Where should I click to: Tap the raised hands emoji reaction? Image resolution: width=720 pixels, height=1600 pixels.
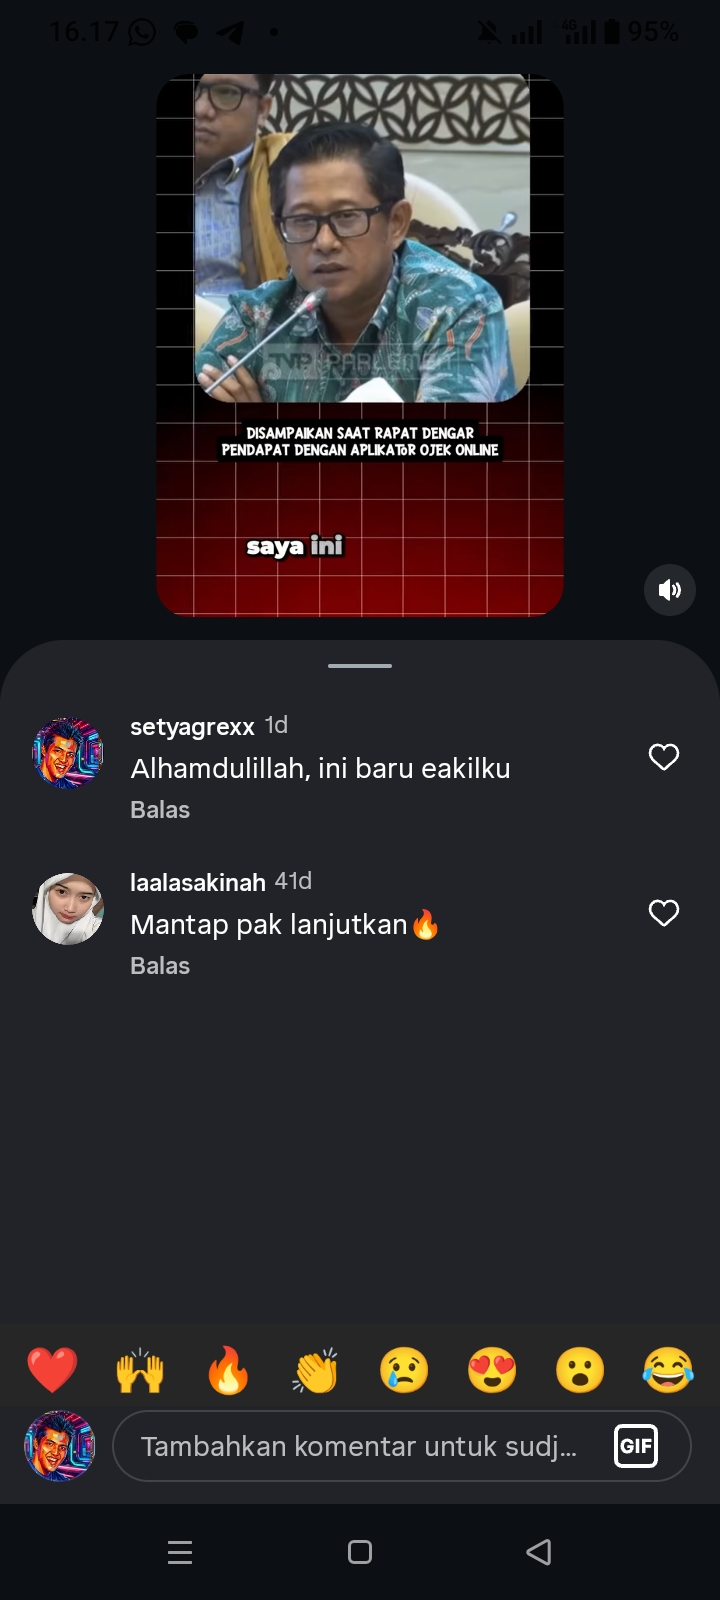pyautogui.click(x=140, y=1370)
